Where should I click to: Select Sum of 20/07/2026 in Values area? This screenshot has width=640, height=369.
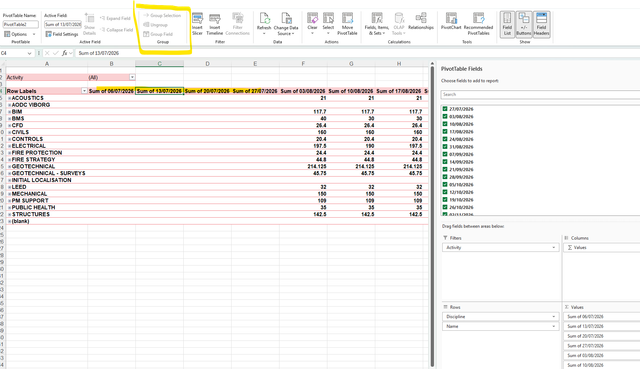coord(602,336)
